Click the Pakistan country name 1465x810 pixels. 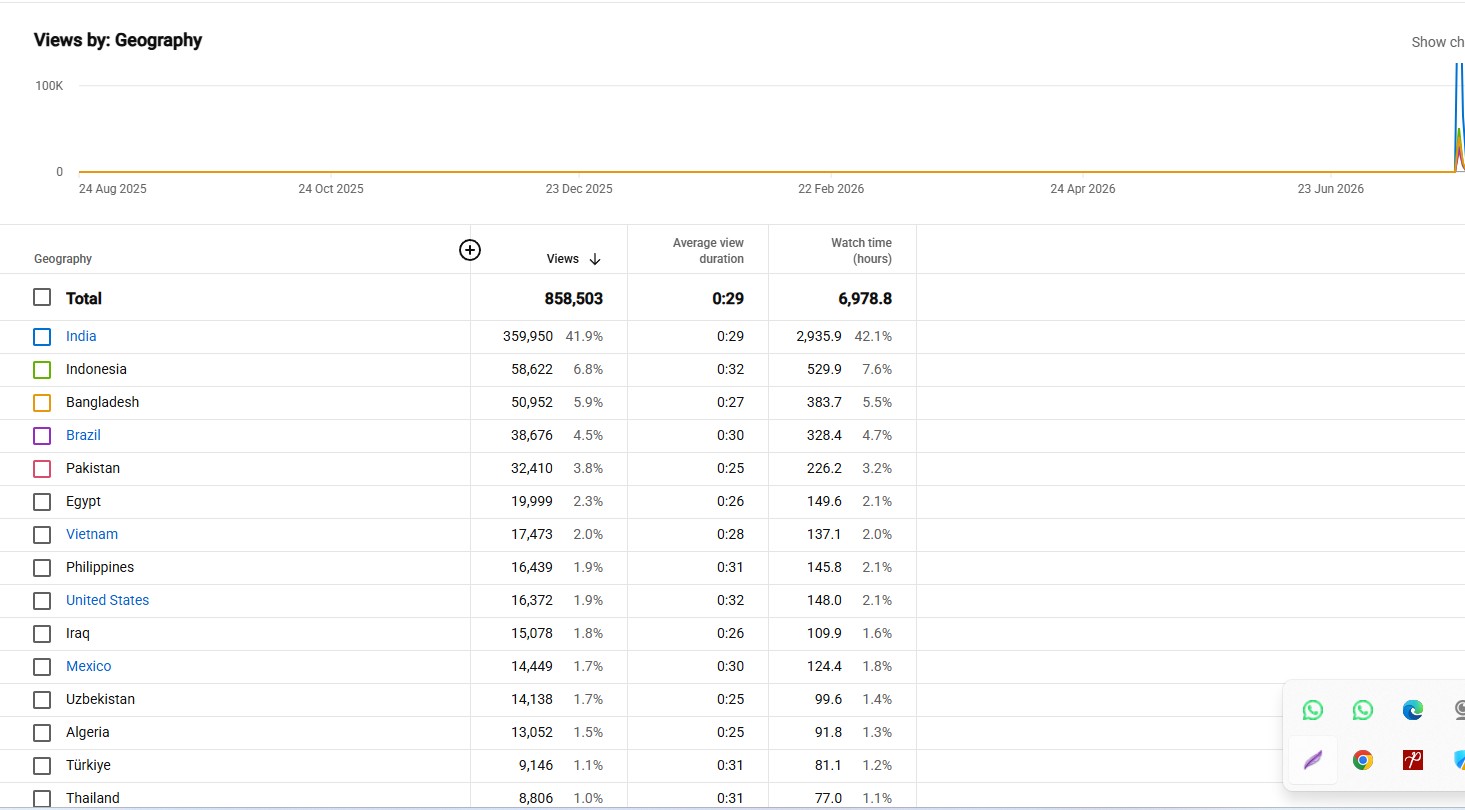[93, 468]
